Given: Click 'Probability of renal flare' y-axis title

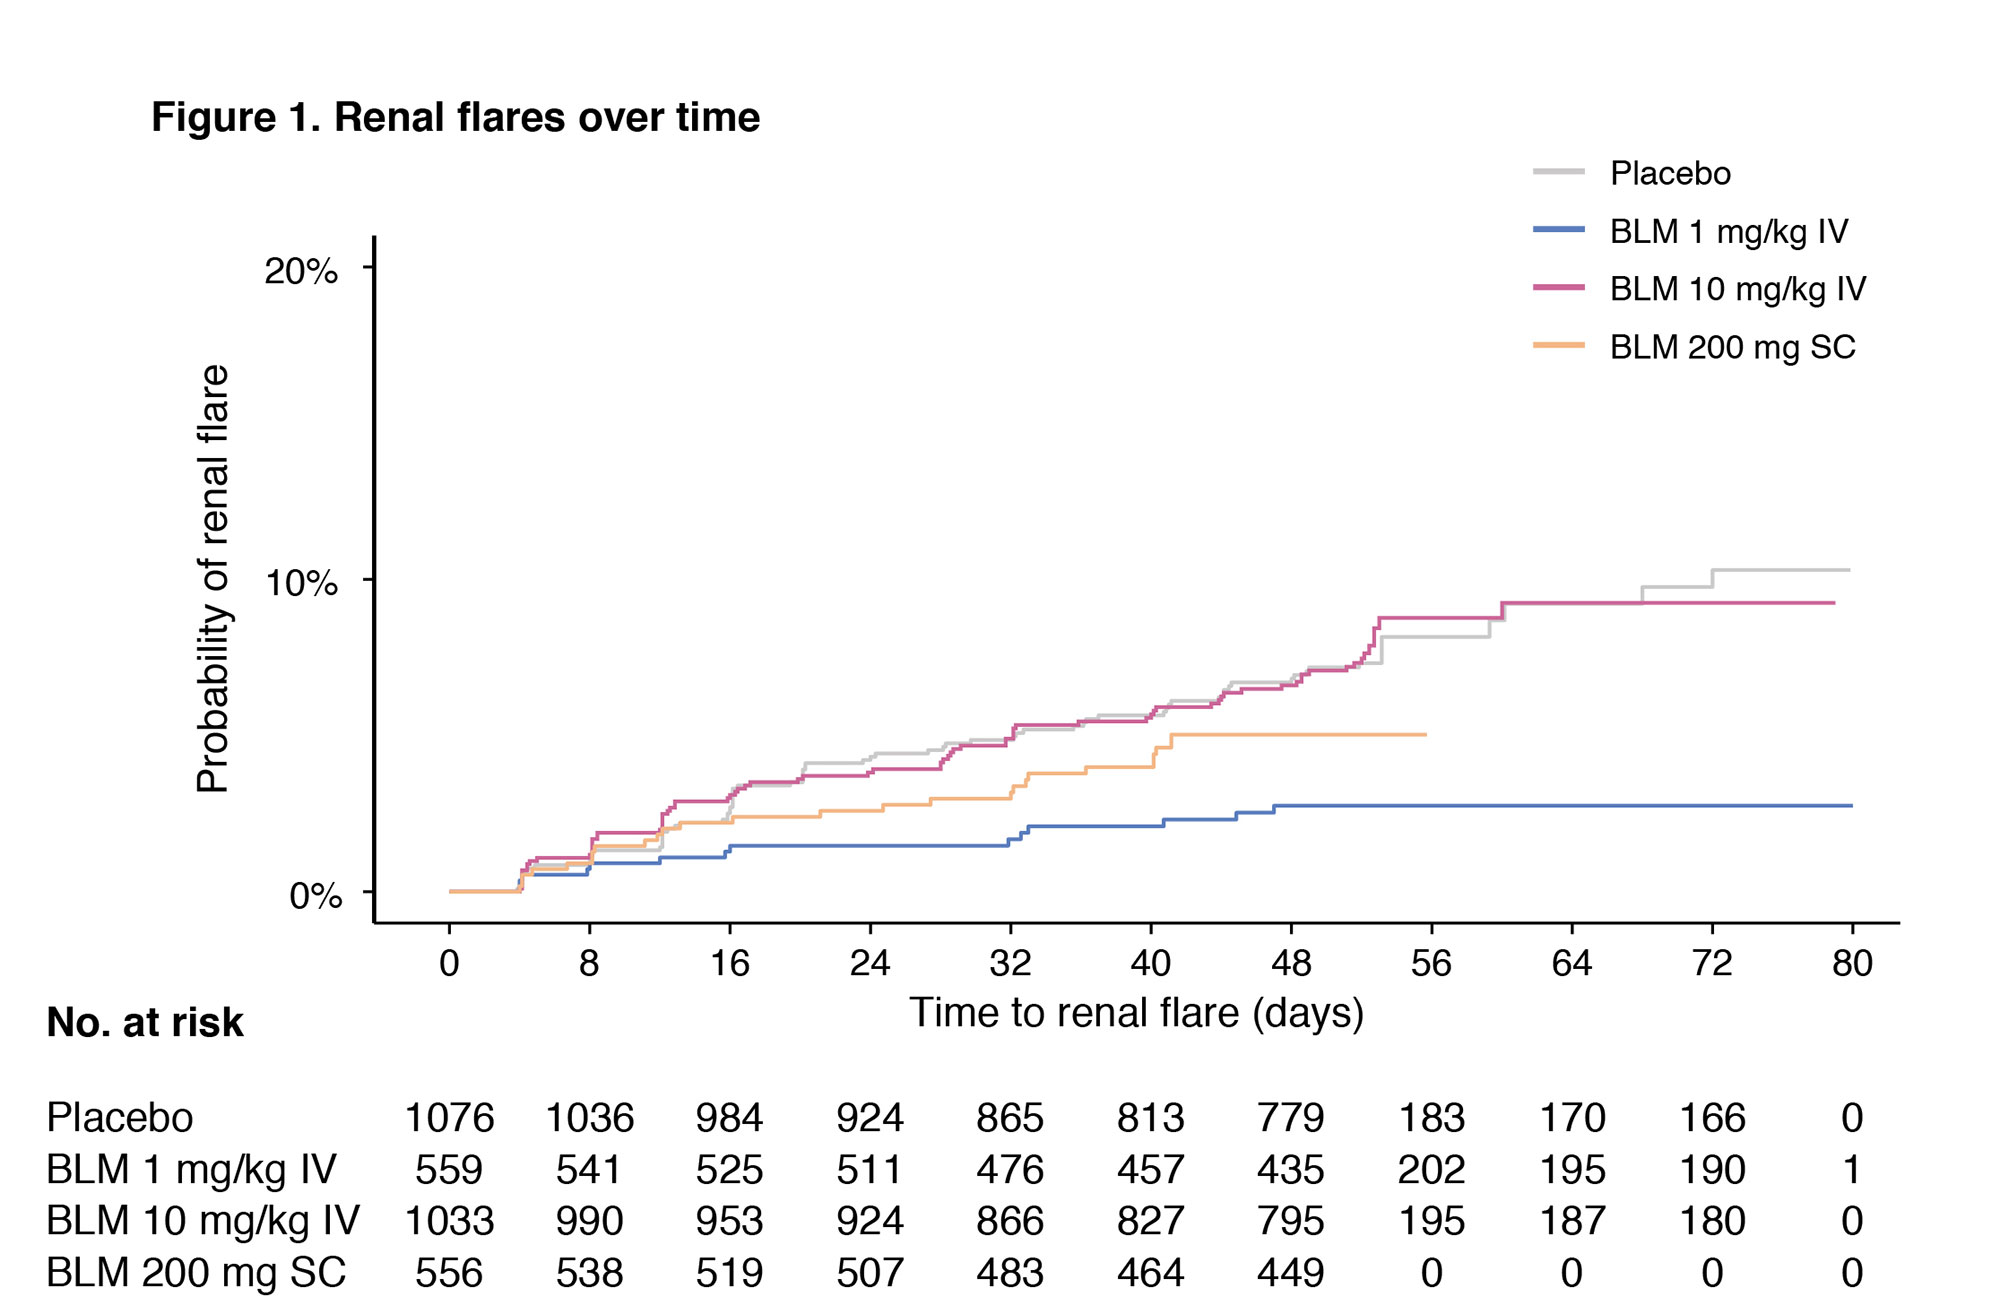Looking at the screenshot, I should click(x=213, y=578).
